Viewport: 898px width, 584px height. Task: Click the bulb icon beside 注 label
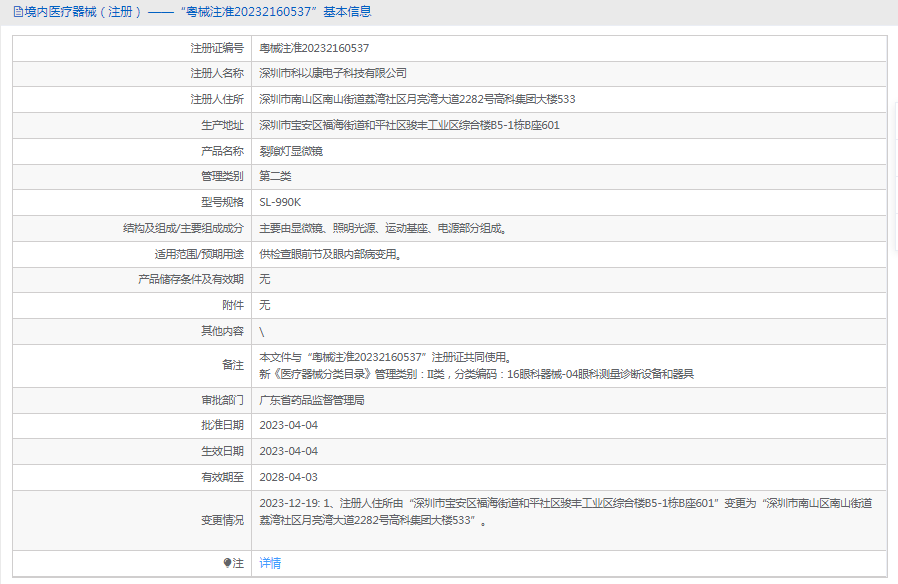227,563
